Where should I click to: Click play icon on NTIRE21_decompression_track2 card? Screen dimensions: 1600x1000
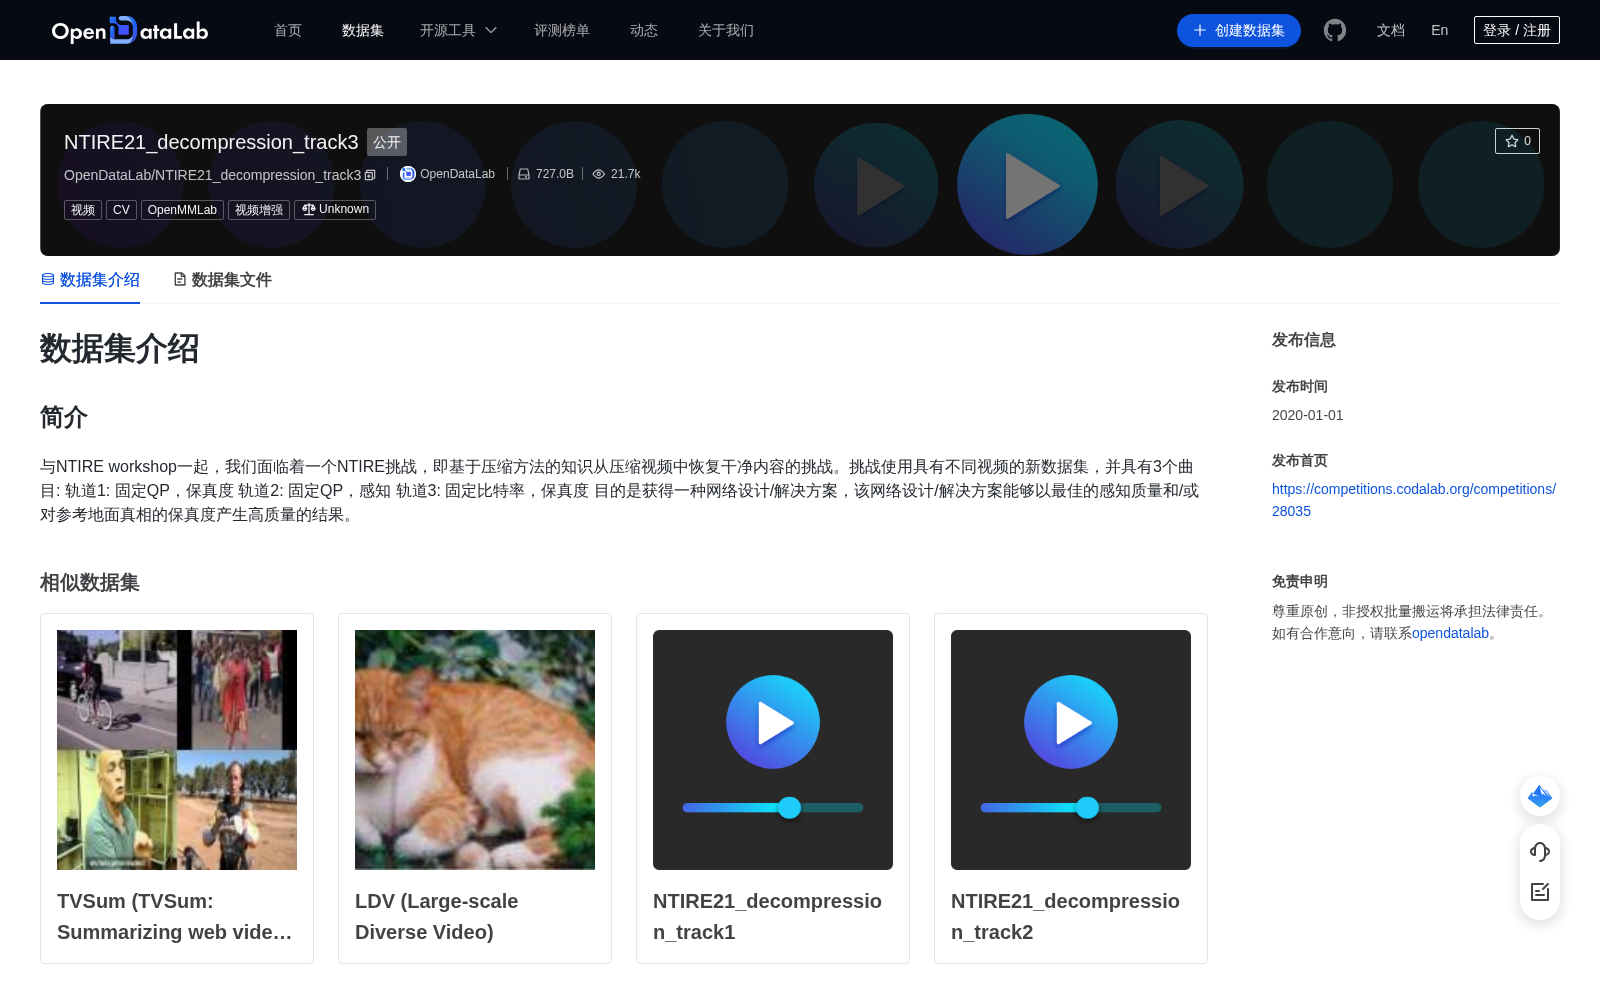coord(1071,722)
